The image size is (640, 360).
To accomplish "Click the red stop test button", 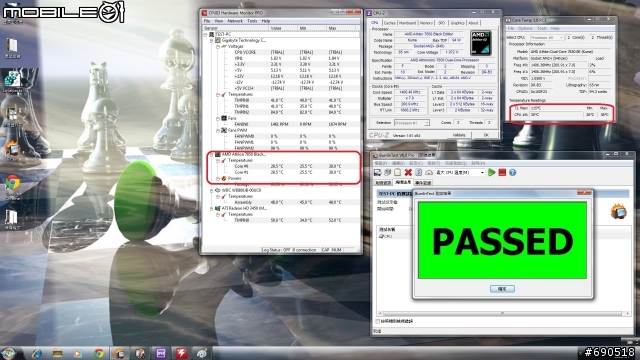I will (x=502, y=173).
